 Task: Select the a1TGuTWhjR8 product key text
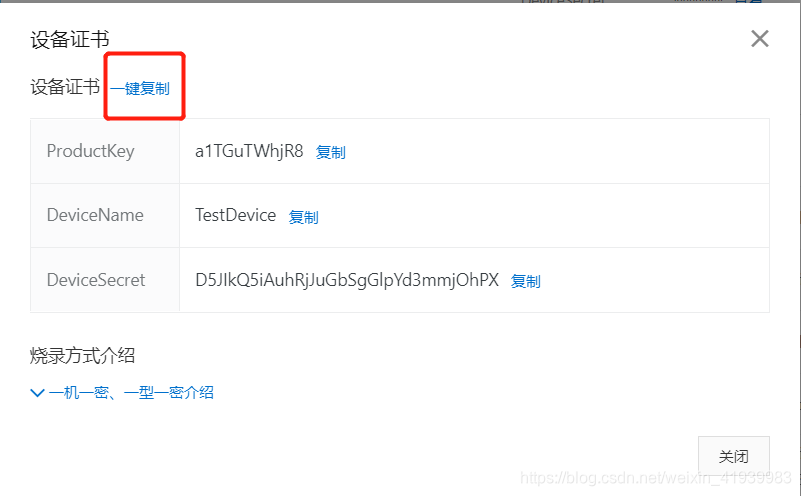coord(249,151)
